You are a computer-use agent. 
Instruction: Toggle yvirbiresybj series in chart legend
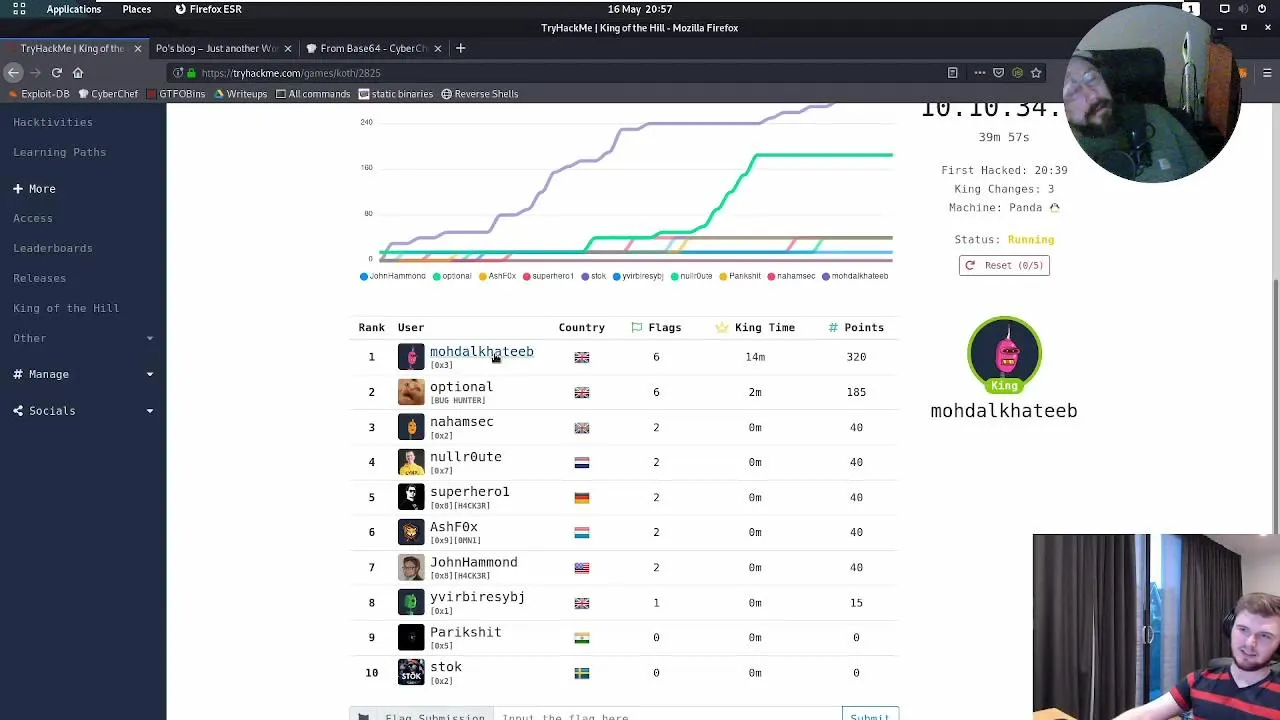[x=638, y=276]
